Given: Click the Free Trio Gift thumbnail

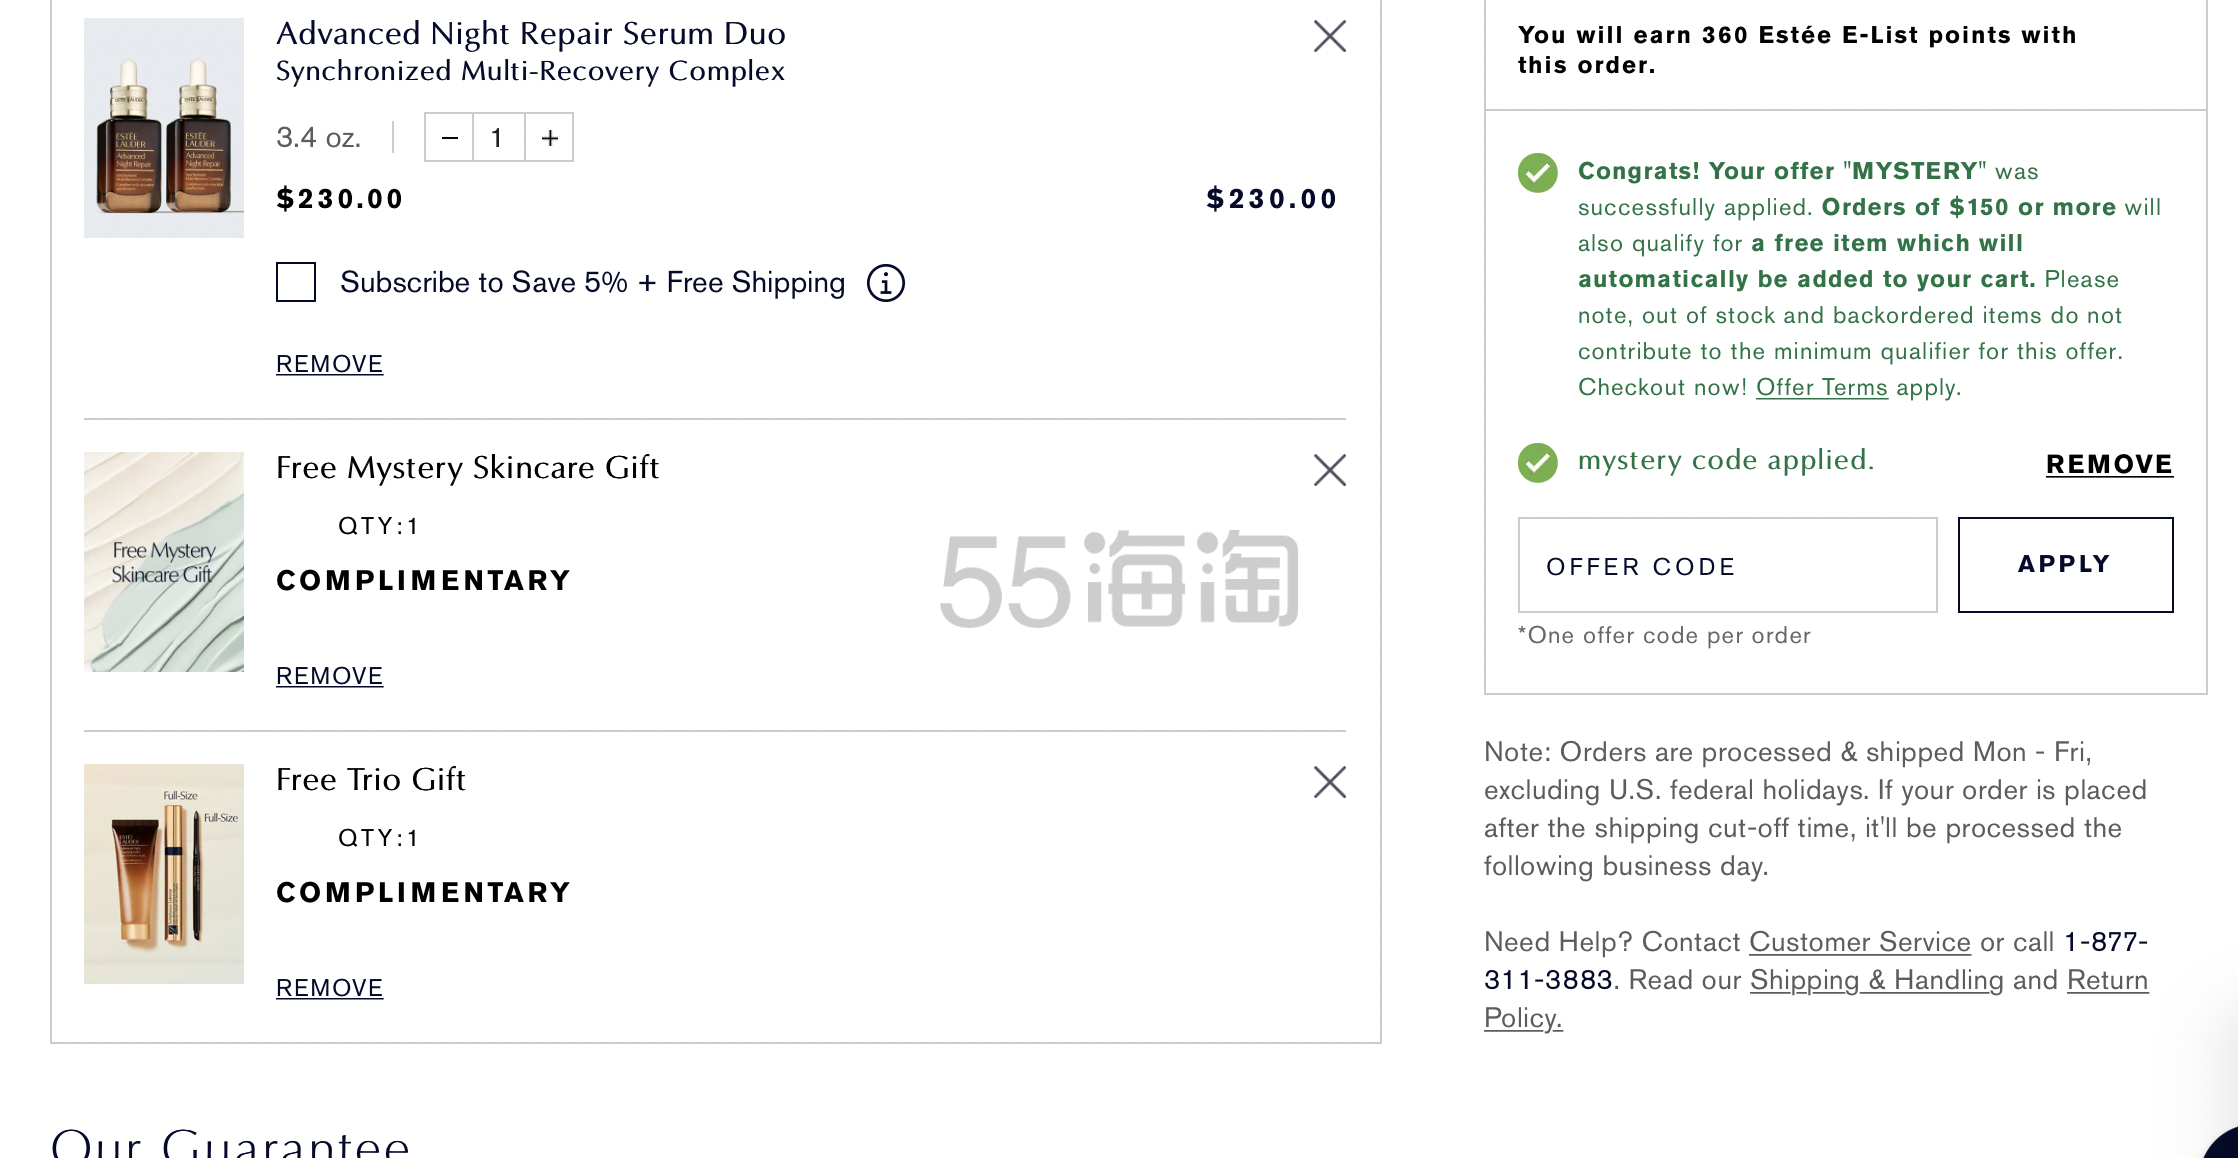Looking at the screenshot, I should point(164,874).
